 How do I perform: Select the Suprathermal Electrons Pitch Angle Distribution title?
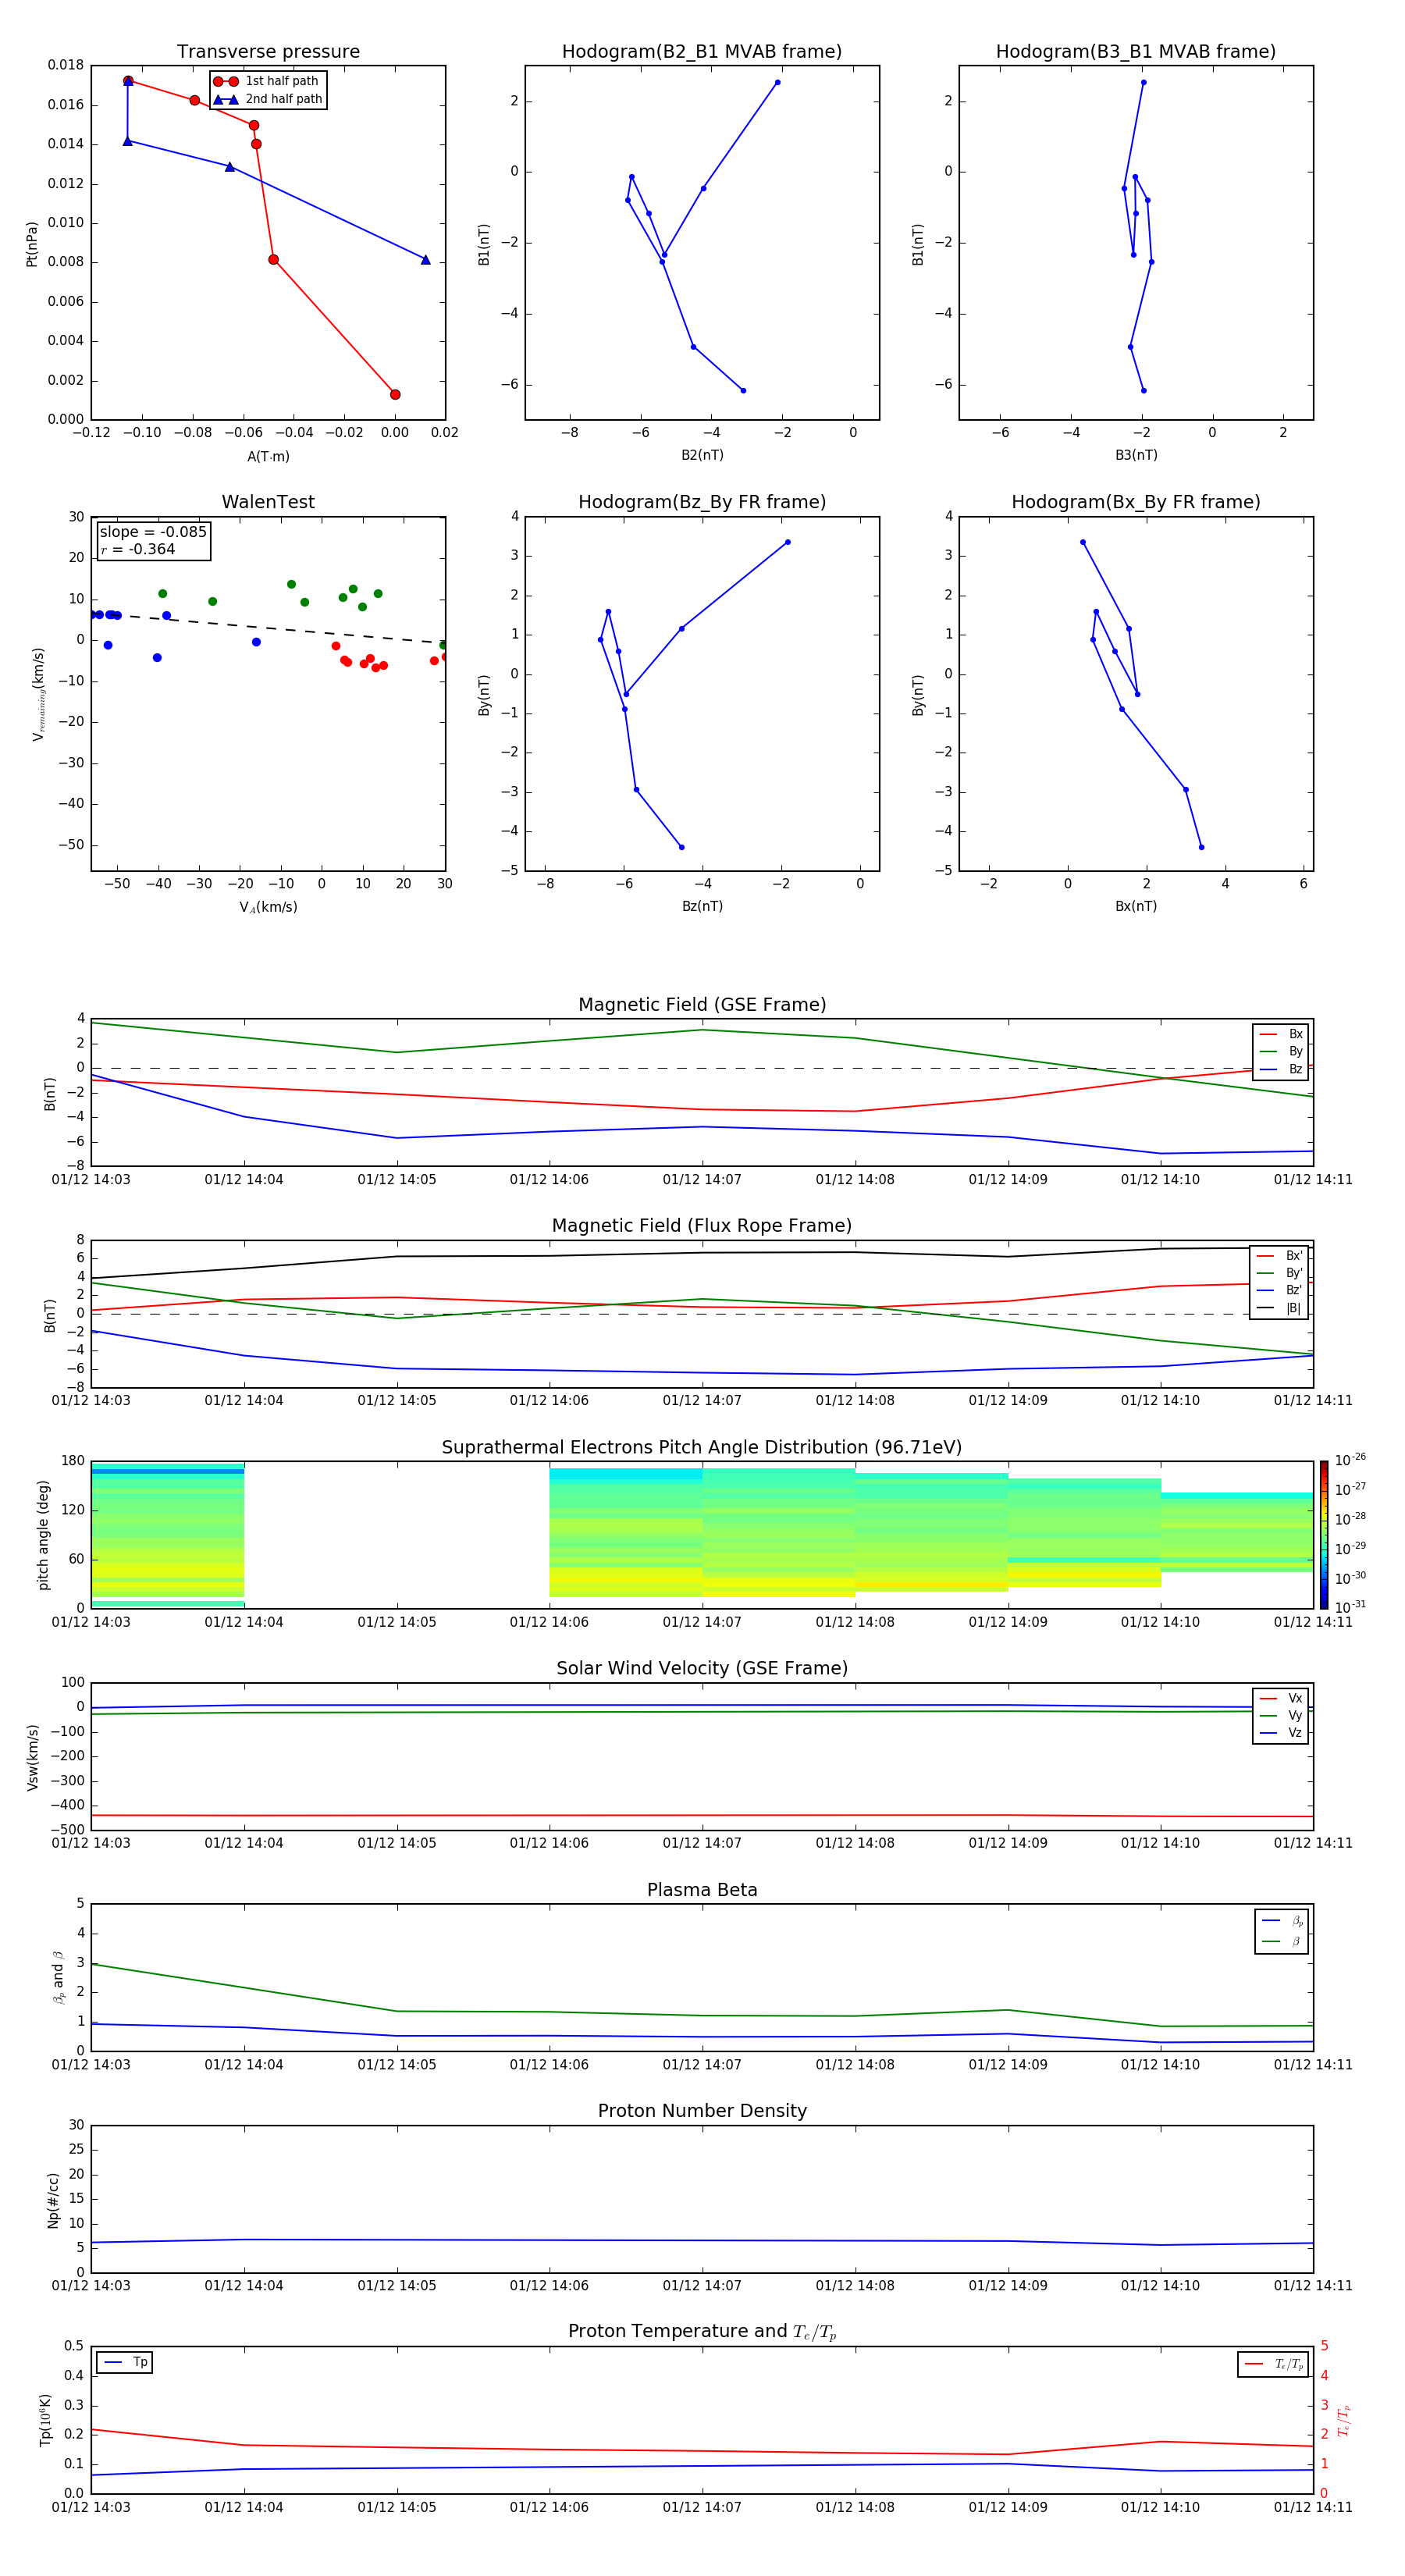coord(702,1448)
